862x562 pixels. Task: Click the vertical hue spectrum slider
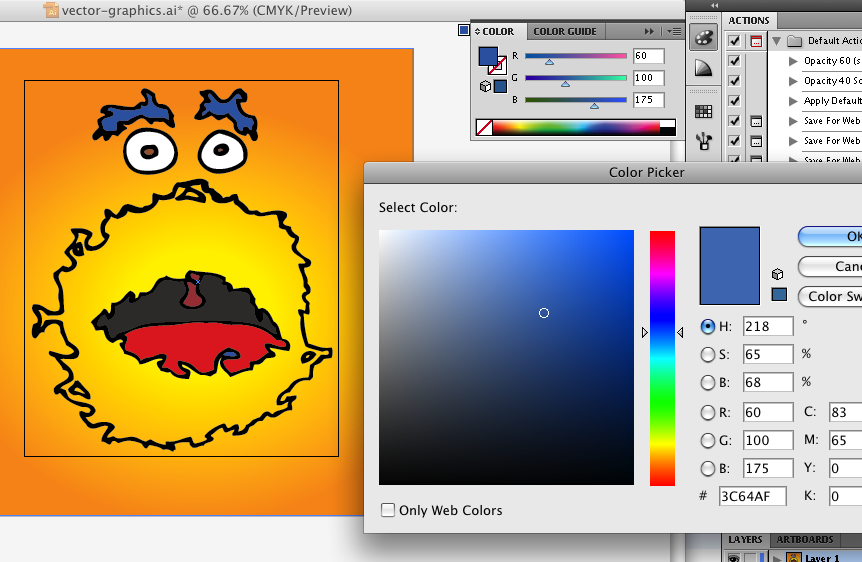coord(662,358)
